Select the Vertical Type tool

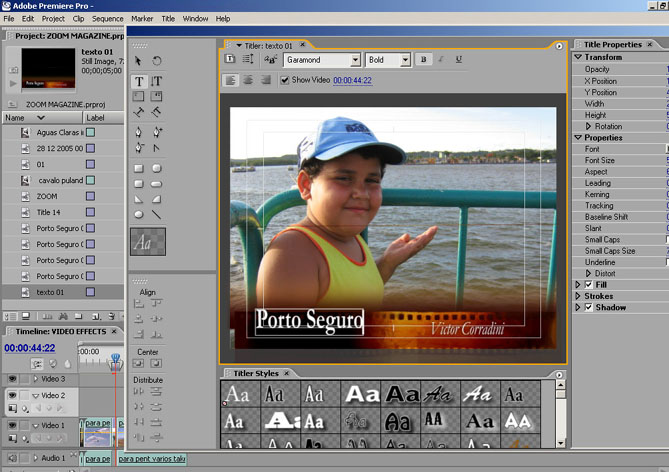[157, 81]
